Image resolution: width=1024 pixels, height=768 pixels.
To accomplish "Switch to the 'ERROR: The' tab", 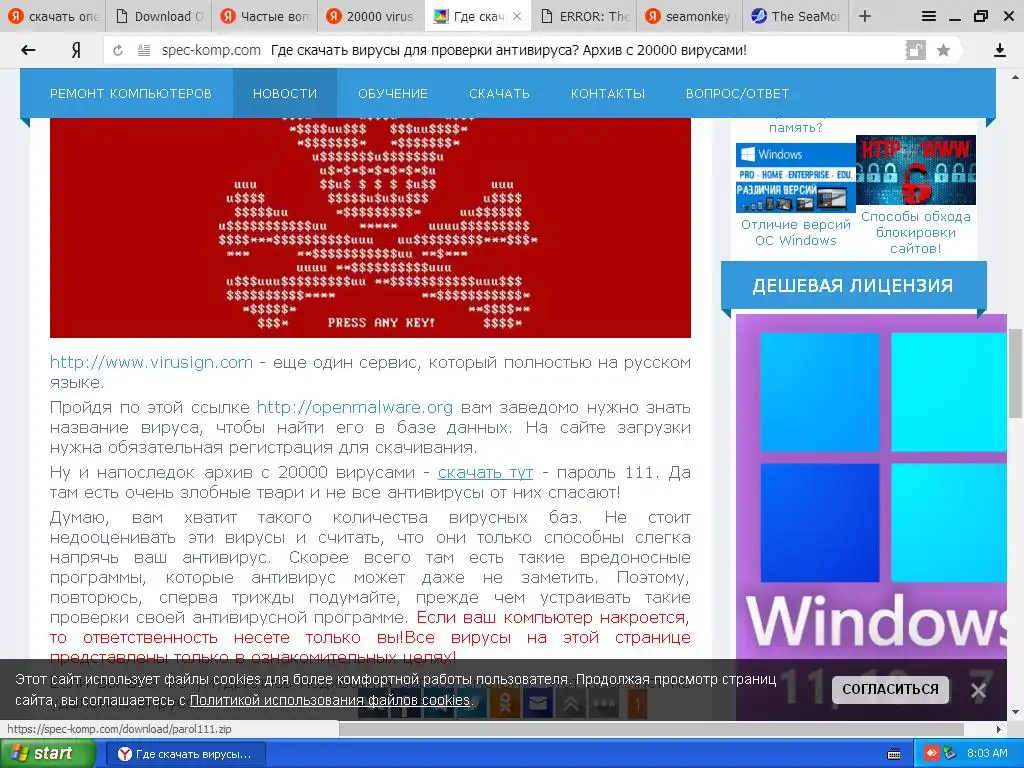I will [585, 16].
